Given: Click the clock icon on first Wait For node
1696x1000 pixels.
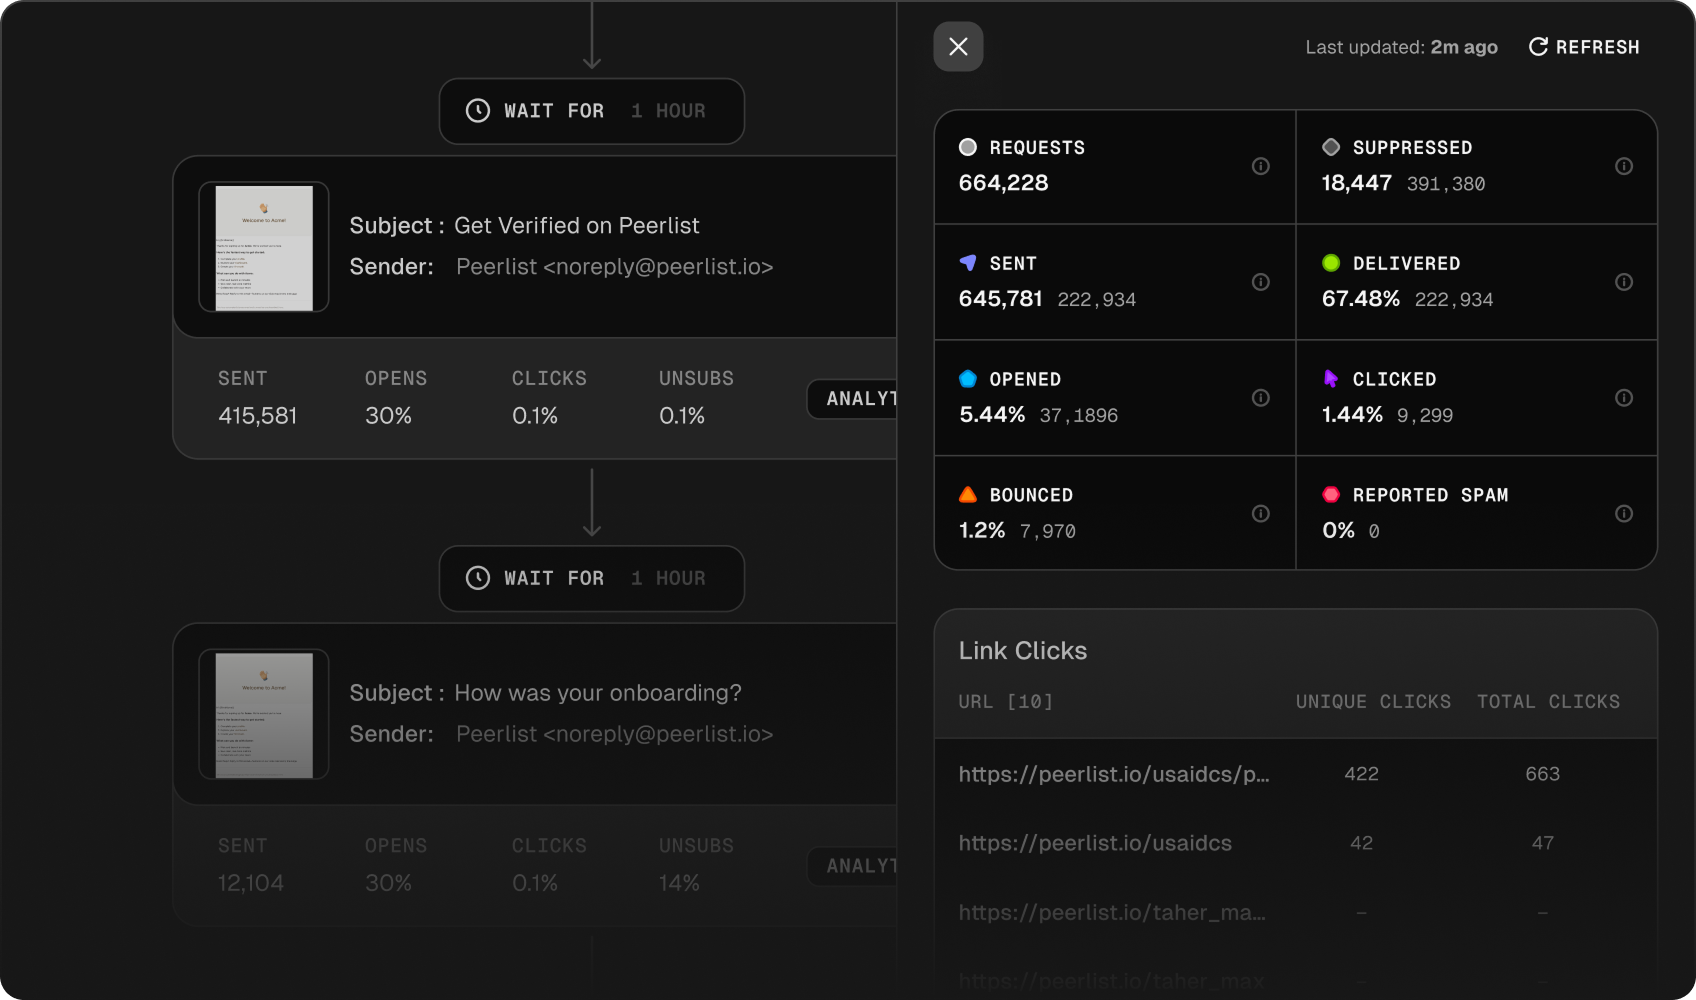Looking at the screenshot, I should click(x=477, y=111).
